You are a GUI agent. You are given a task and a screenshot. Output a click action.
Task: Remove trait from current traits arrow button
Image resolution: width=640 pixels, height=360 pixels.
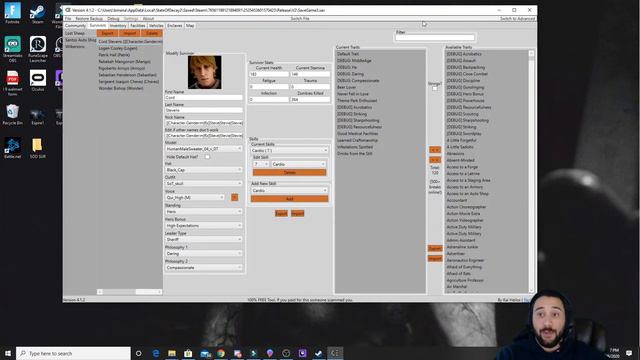coord(435,160)
